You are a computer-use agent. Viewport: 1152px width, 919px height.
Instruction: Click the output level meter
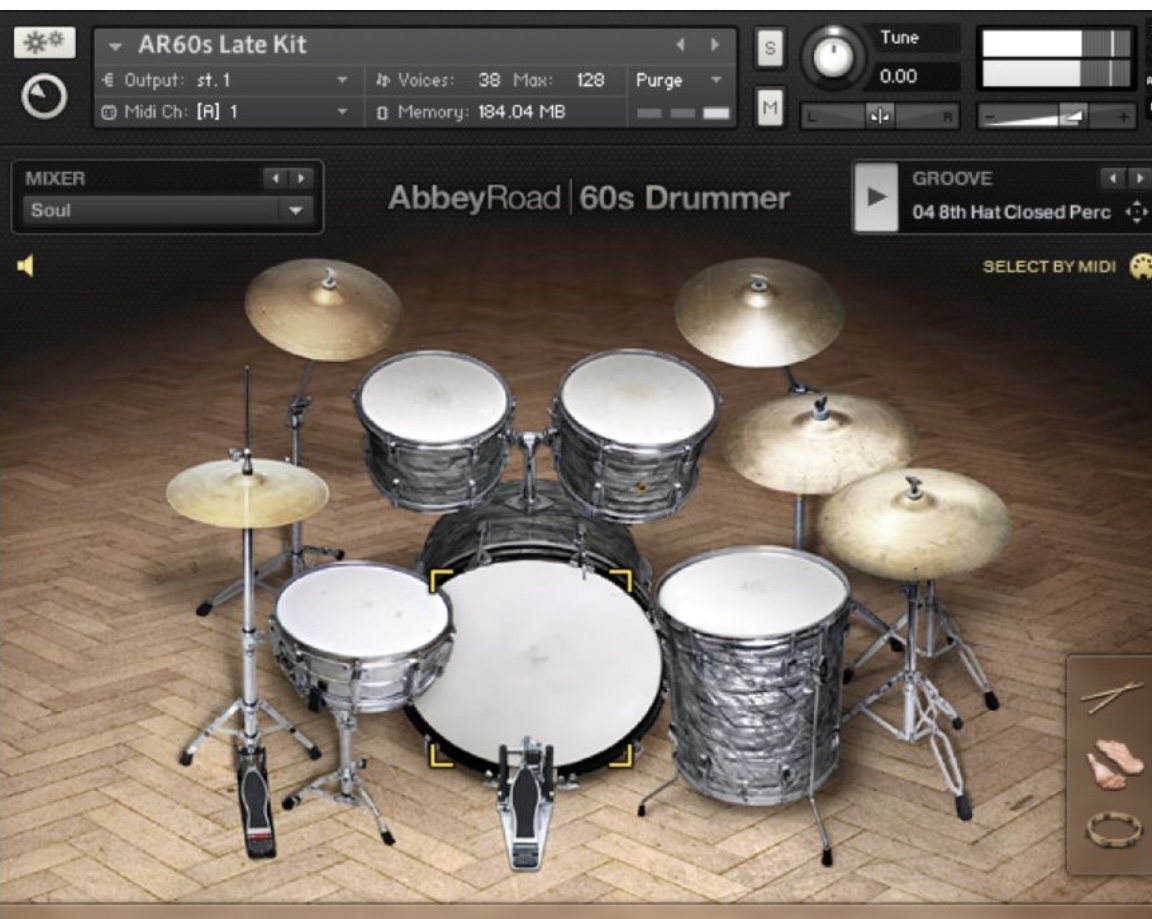tap(1056, 59)
